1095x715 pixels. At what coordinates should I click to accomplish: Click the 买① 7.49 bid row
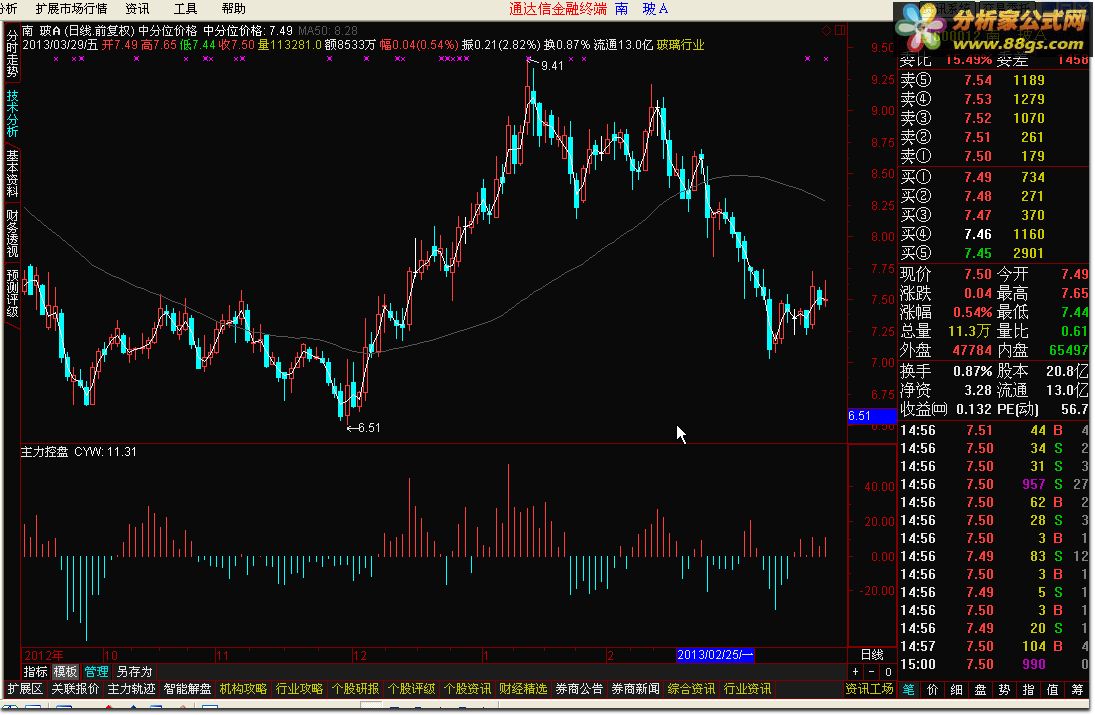click(994, 177)
